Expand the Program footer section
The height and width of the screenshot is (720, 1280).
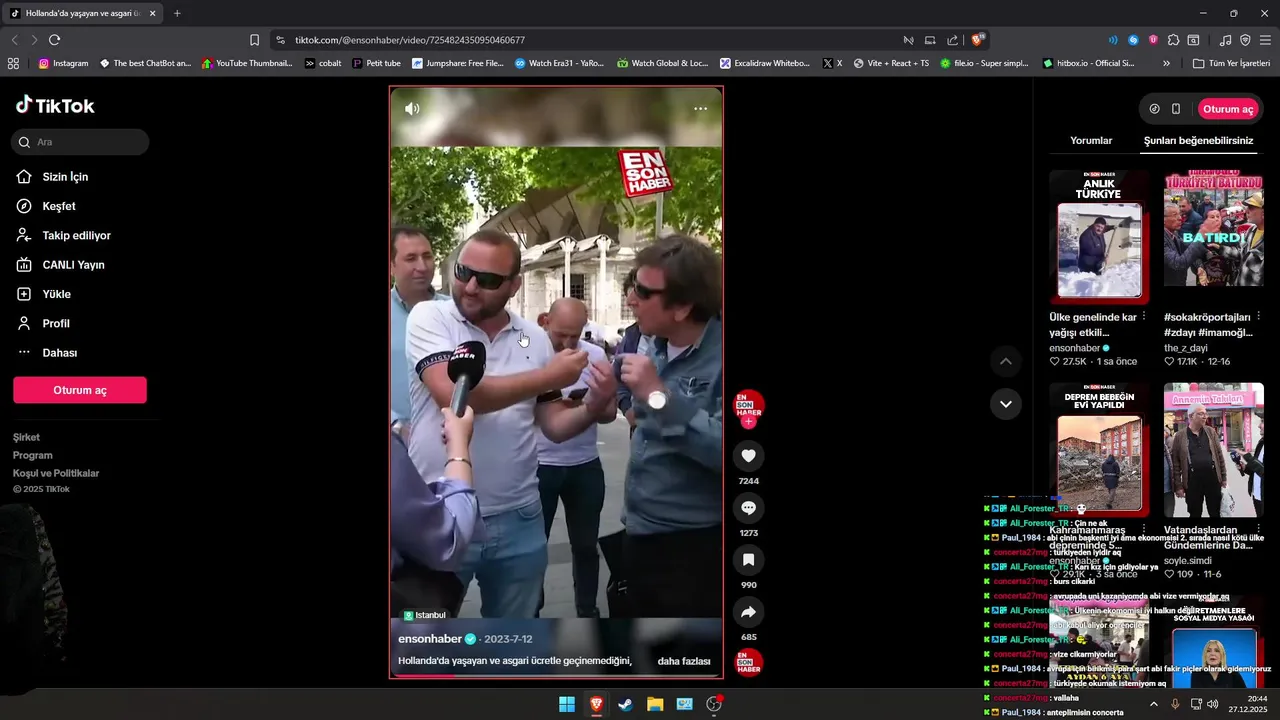click(33, 455)
